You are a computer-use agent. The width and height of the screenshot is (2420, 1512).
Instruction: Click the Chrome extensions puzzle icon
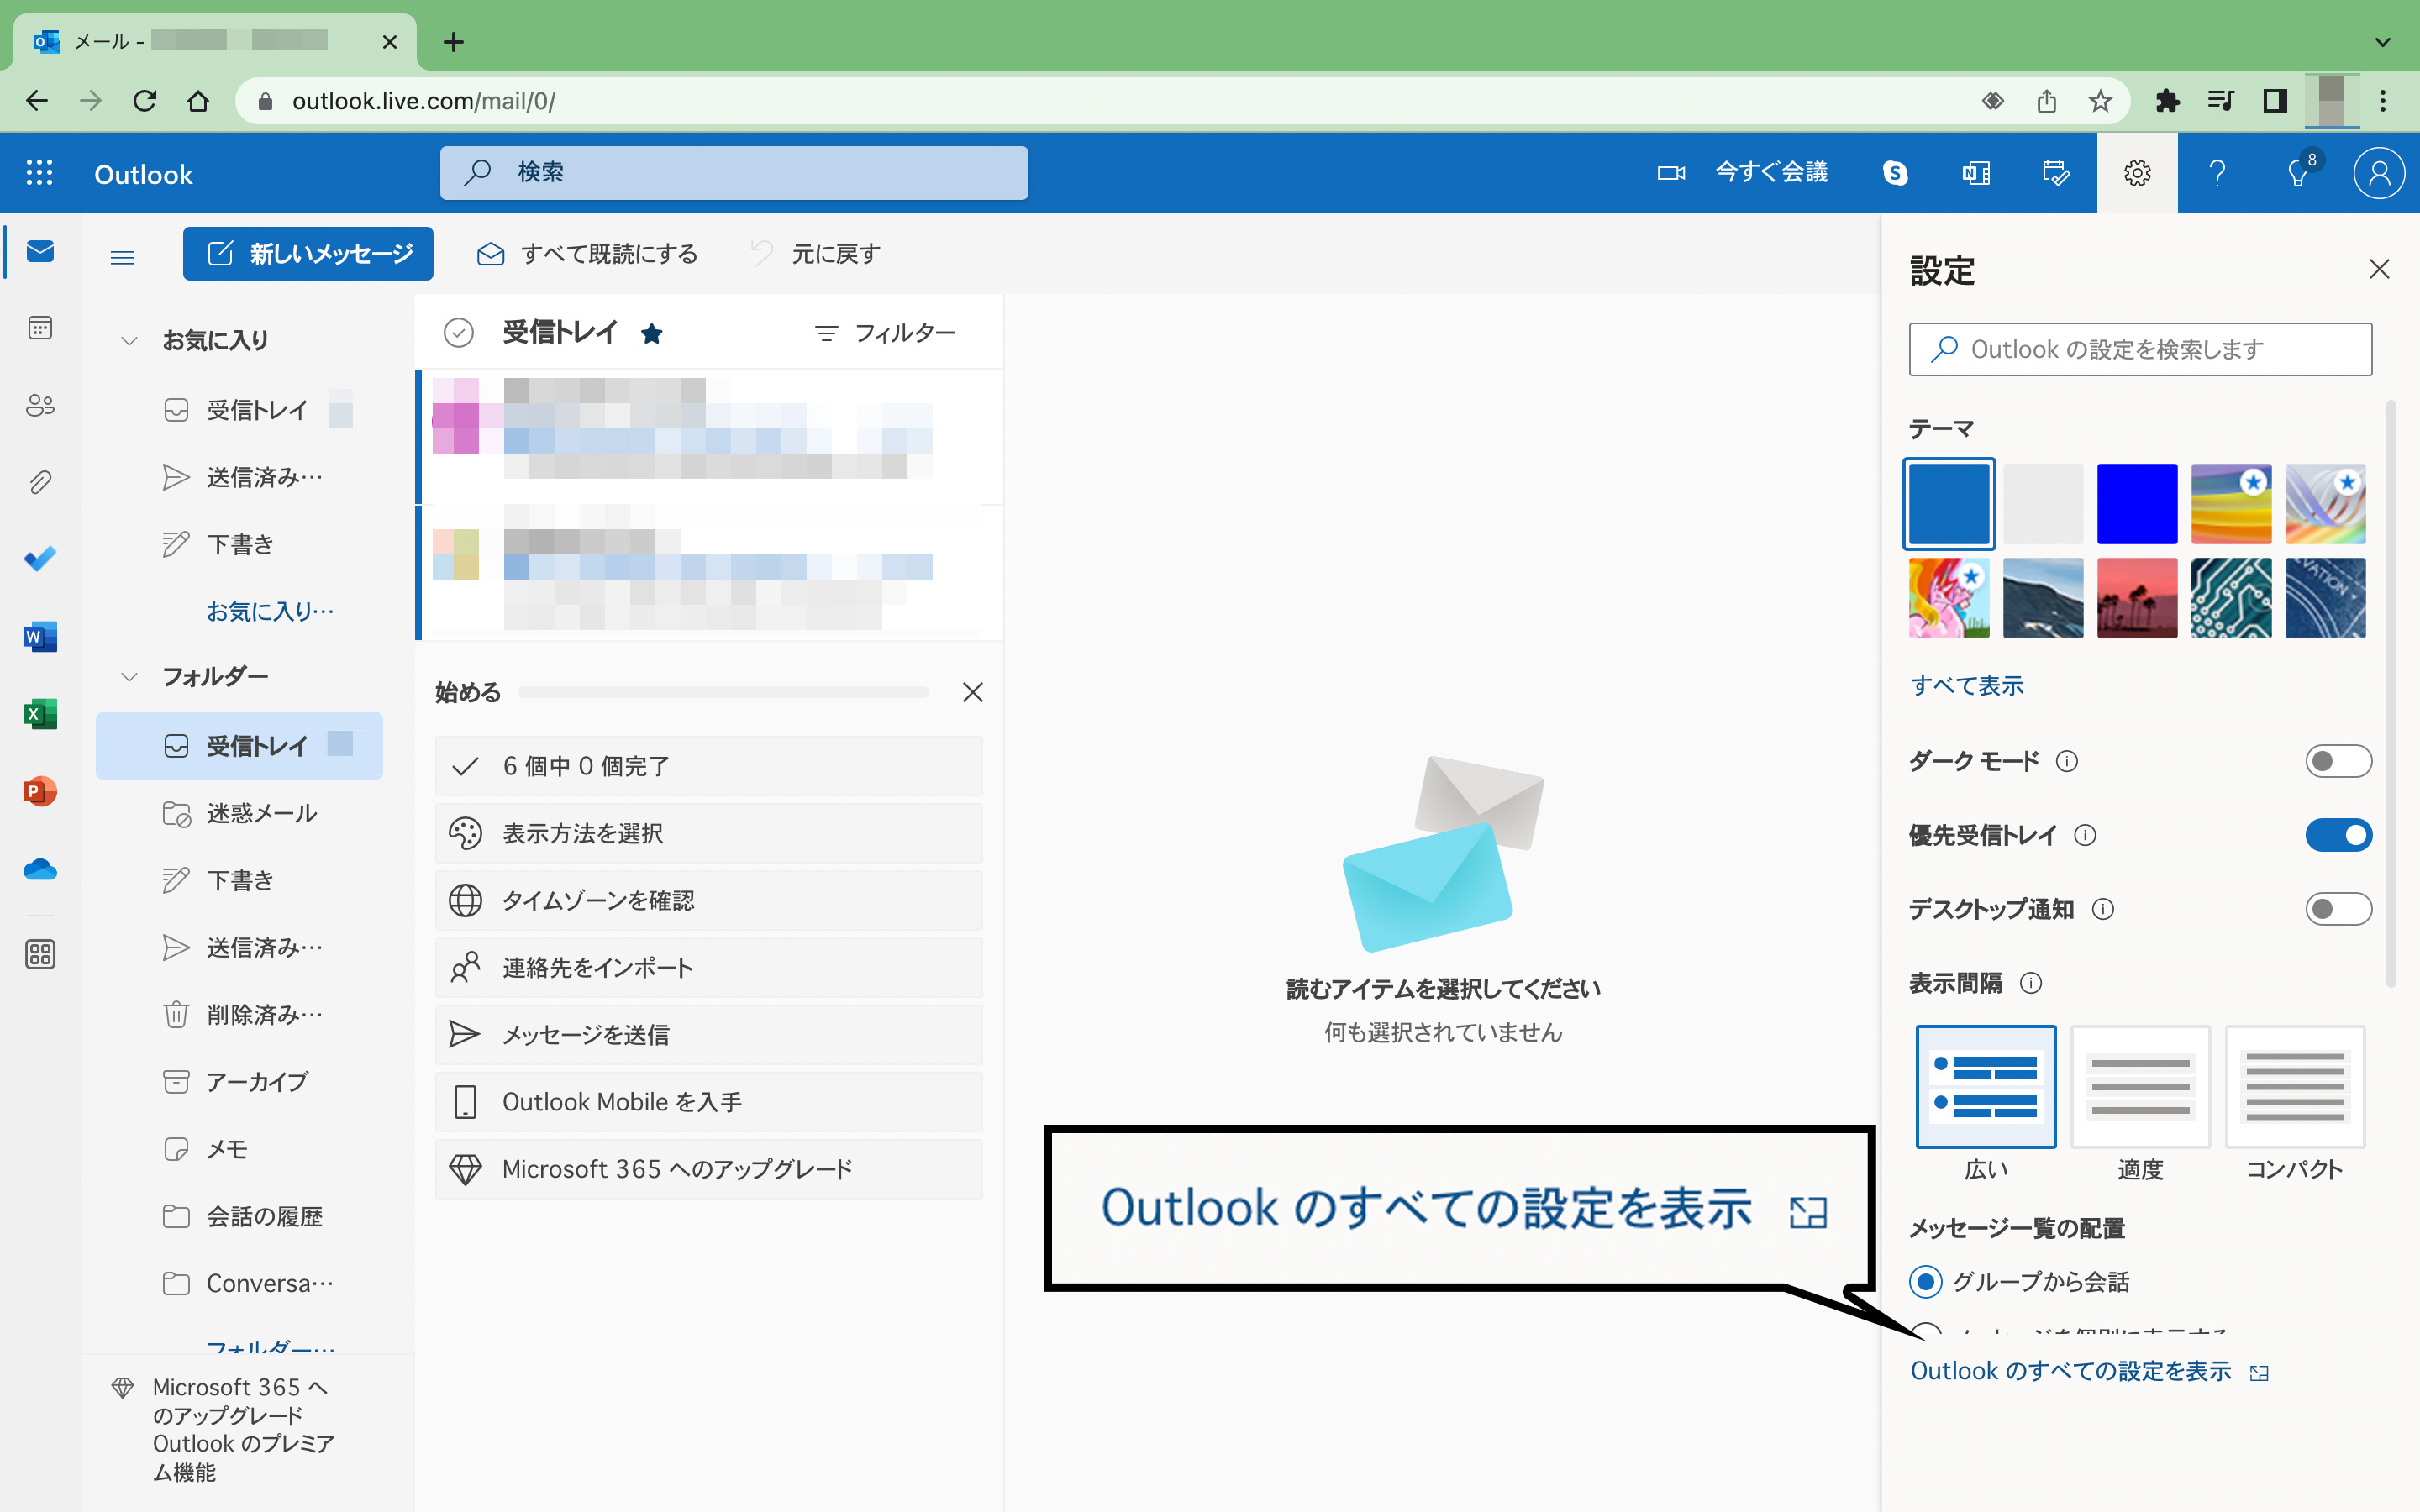click(2167, 101)
